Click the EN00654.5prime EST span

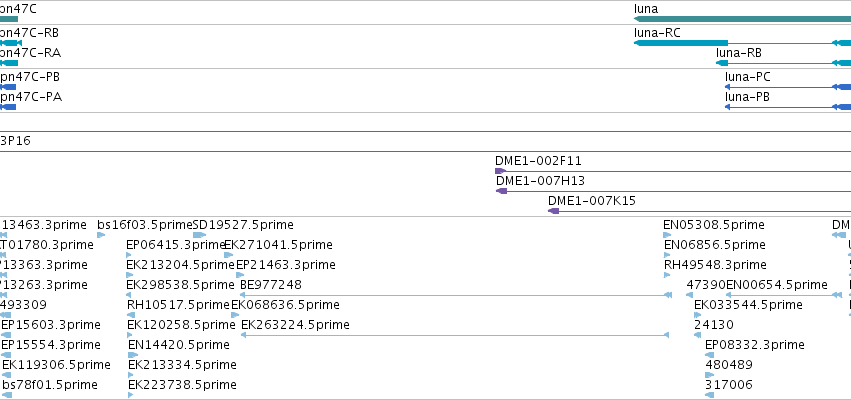pos(784,295)
